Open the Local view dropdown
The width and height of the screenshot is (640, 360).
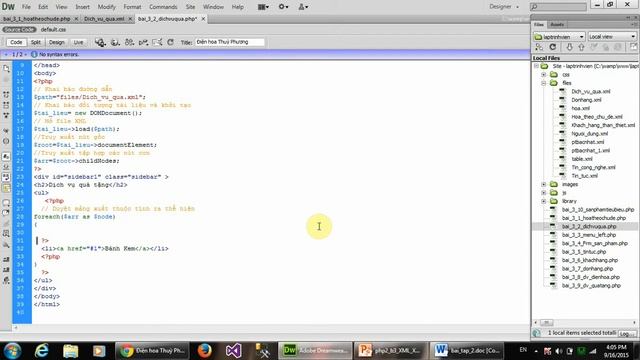coord(612,37)
